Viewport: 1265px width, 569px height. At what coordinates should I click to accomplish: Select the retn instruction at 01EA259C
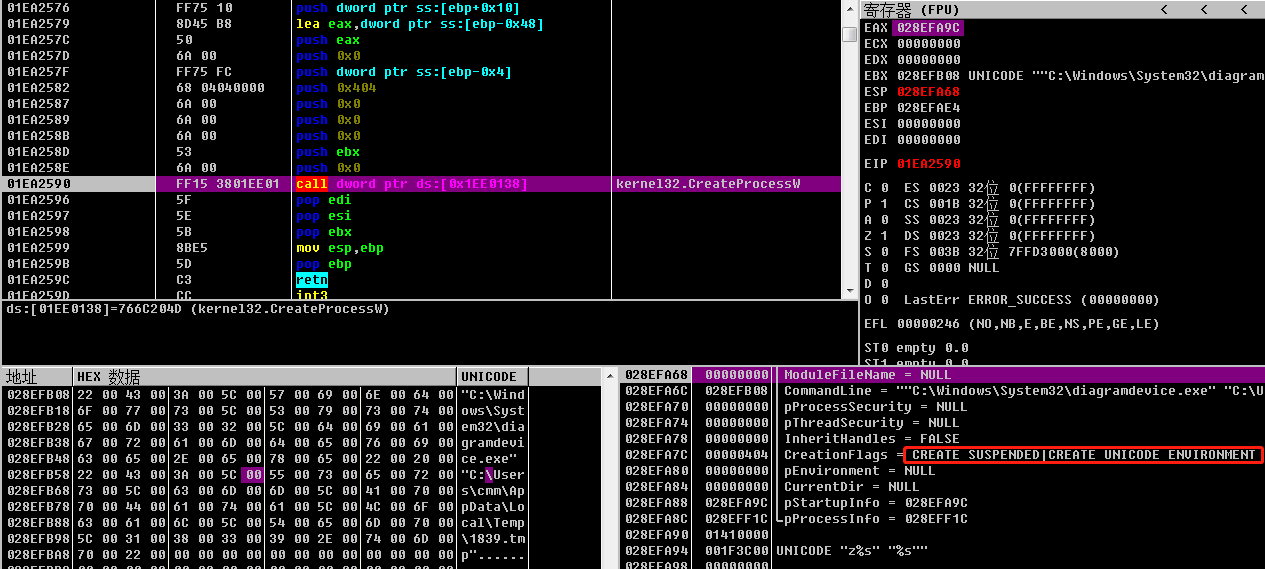311,280
